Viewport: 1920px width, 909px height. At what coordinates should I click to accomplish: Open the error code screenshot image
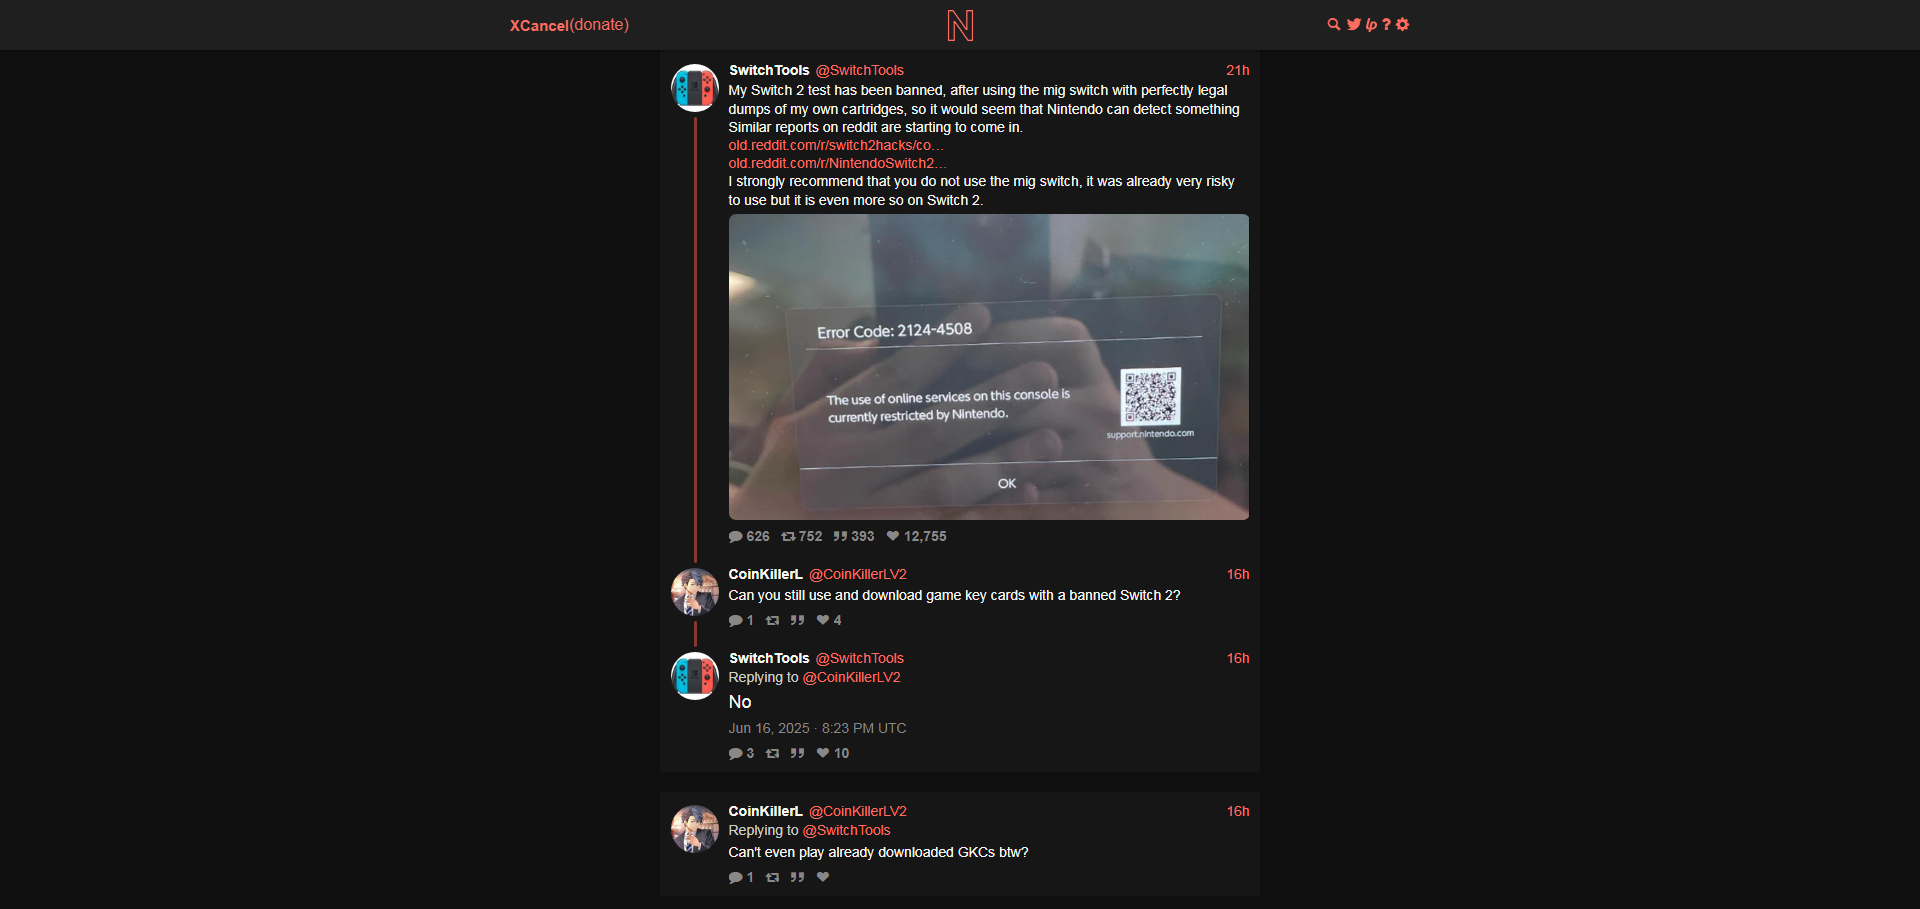point(988,367)
